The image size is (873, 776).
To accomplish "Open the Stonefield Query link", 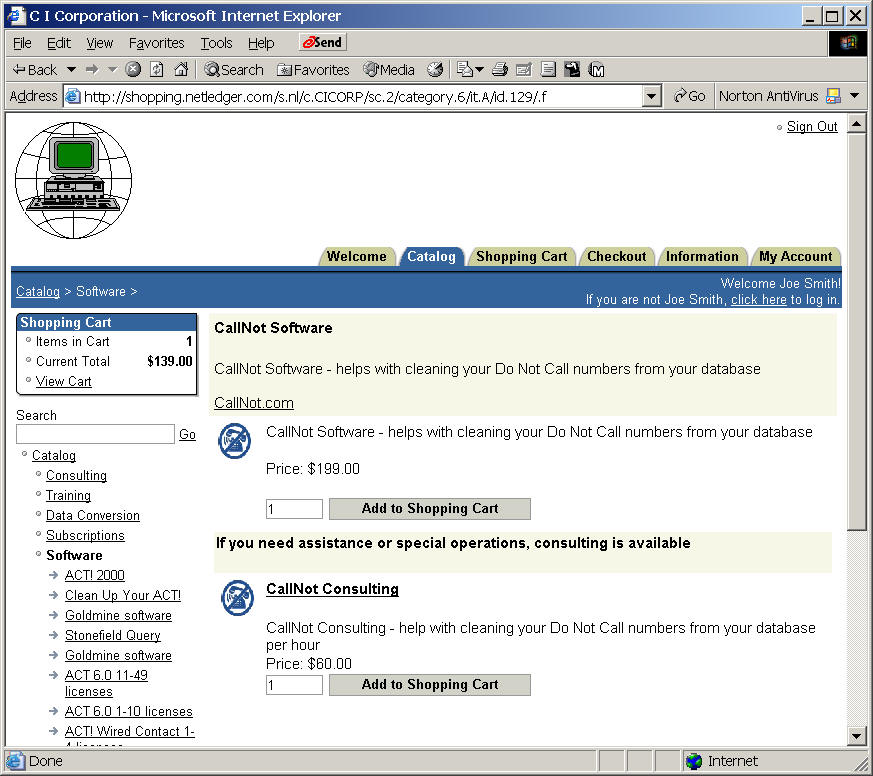I will (112, 635).
